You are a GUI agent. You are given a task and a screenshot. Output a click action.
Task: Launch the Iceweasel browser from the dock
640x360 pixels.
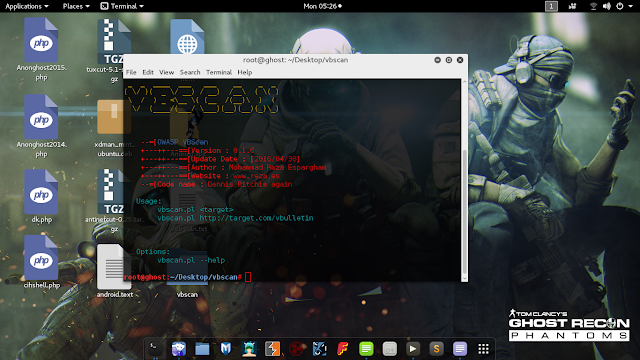tap(178, 348)
